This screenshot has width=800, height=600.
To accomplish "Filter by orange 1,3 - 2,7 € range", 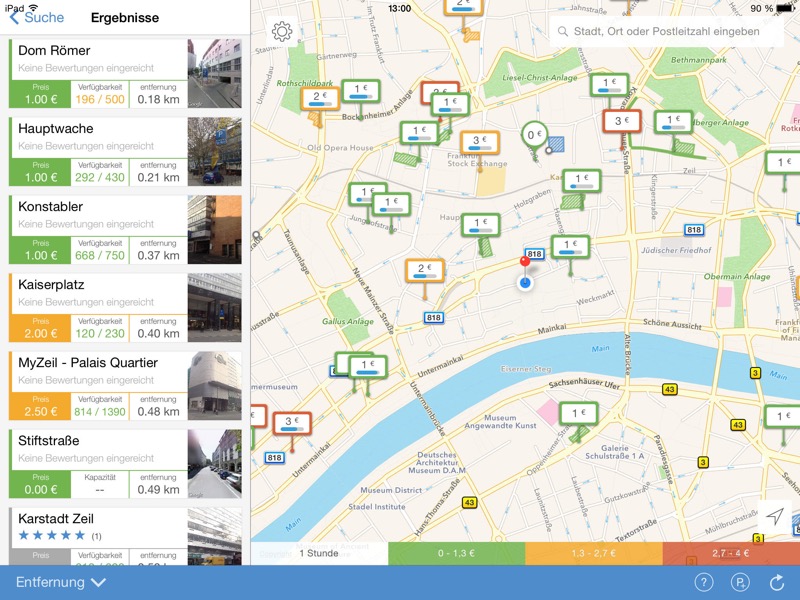I will [594, 553].
